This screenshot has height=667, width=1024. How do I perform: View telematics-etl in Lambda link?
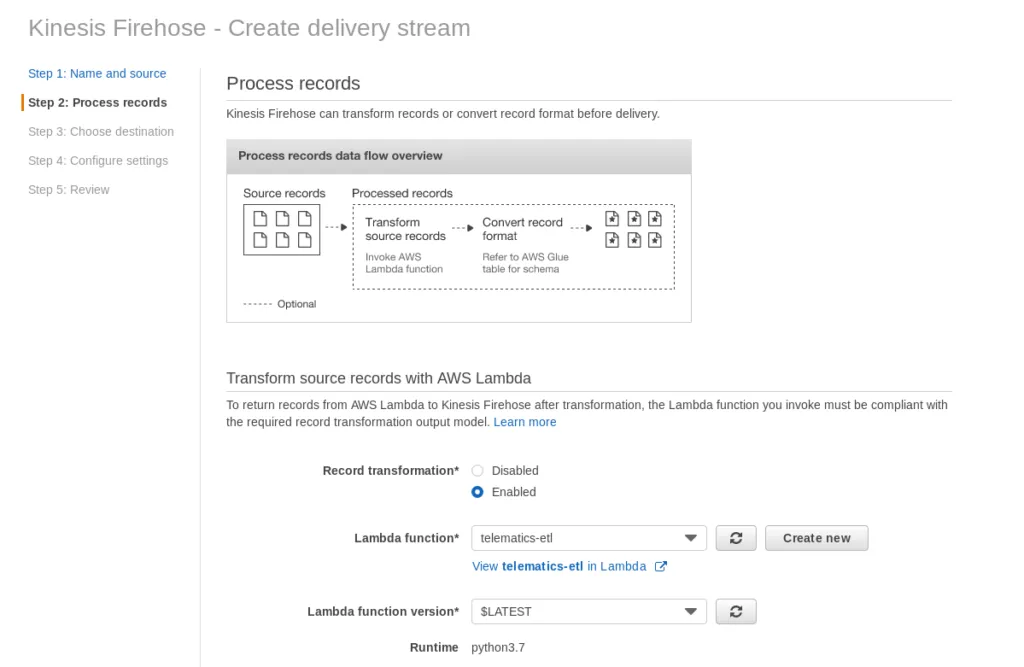coord(559,566)
